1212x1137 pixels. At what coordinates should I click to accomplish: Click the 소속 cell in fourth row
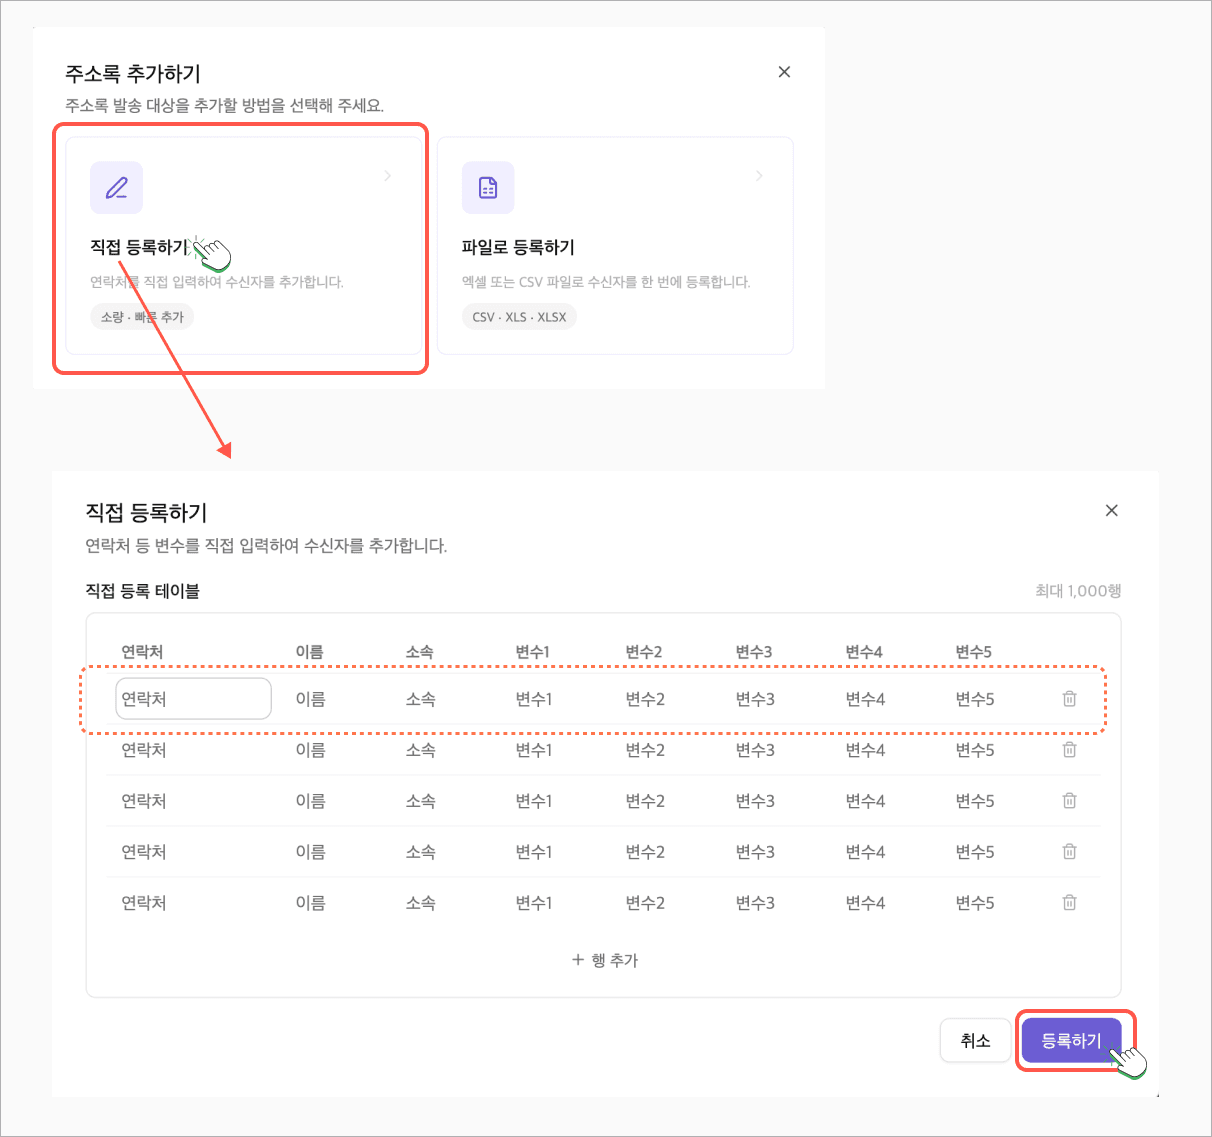click(x=420, y=852)
